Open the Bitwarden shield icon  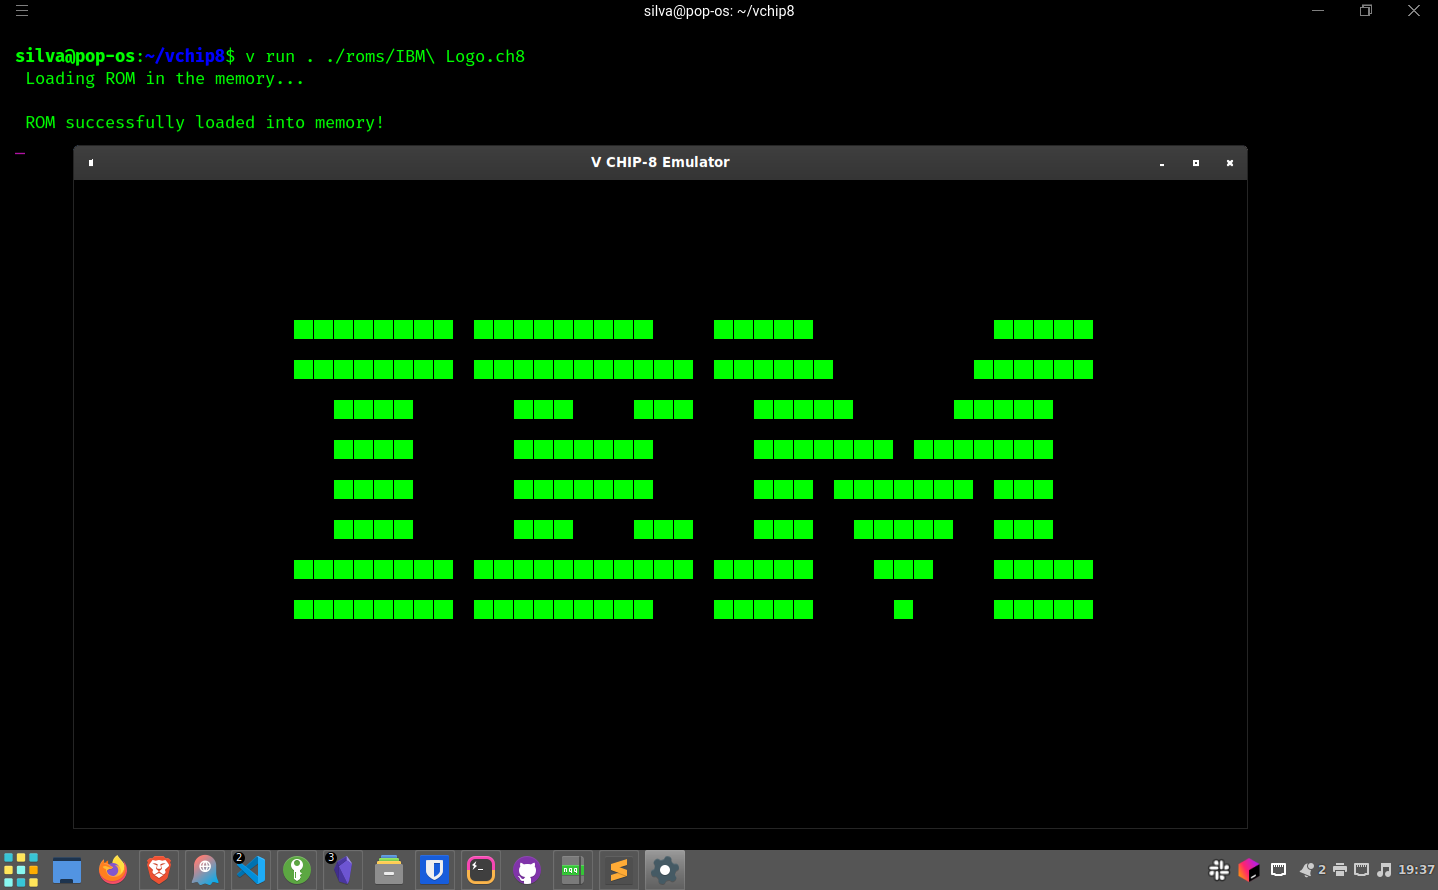pos(434,870)
